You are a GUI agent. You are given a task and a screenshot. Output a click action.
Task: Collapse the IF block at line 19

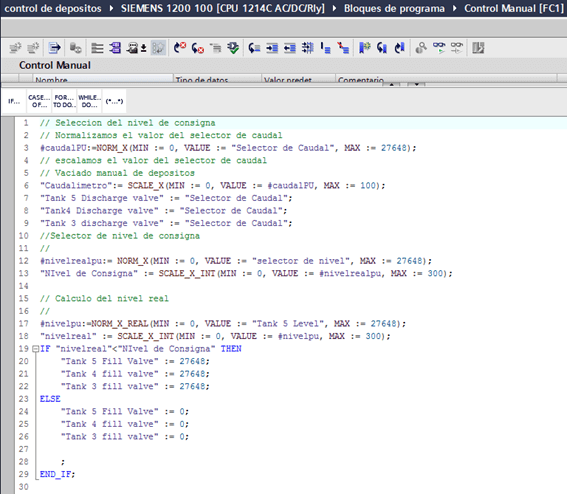[x=35, y=349]
